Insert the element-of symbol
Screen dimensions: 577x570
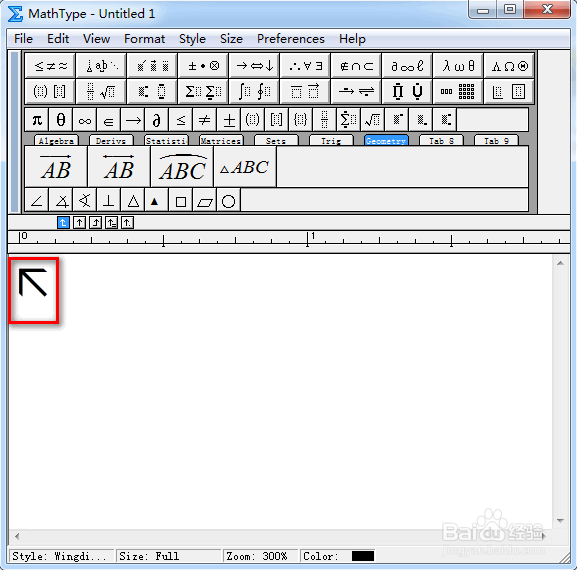click(x=109, y=120)
